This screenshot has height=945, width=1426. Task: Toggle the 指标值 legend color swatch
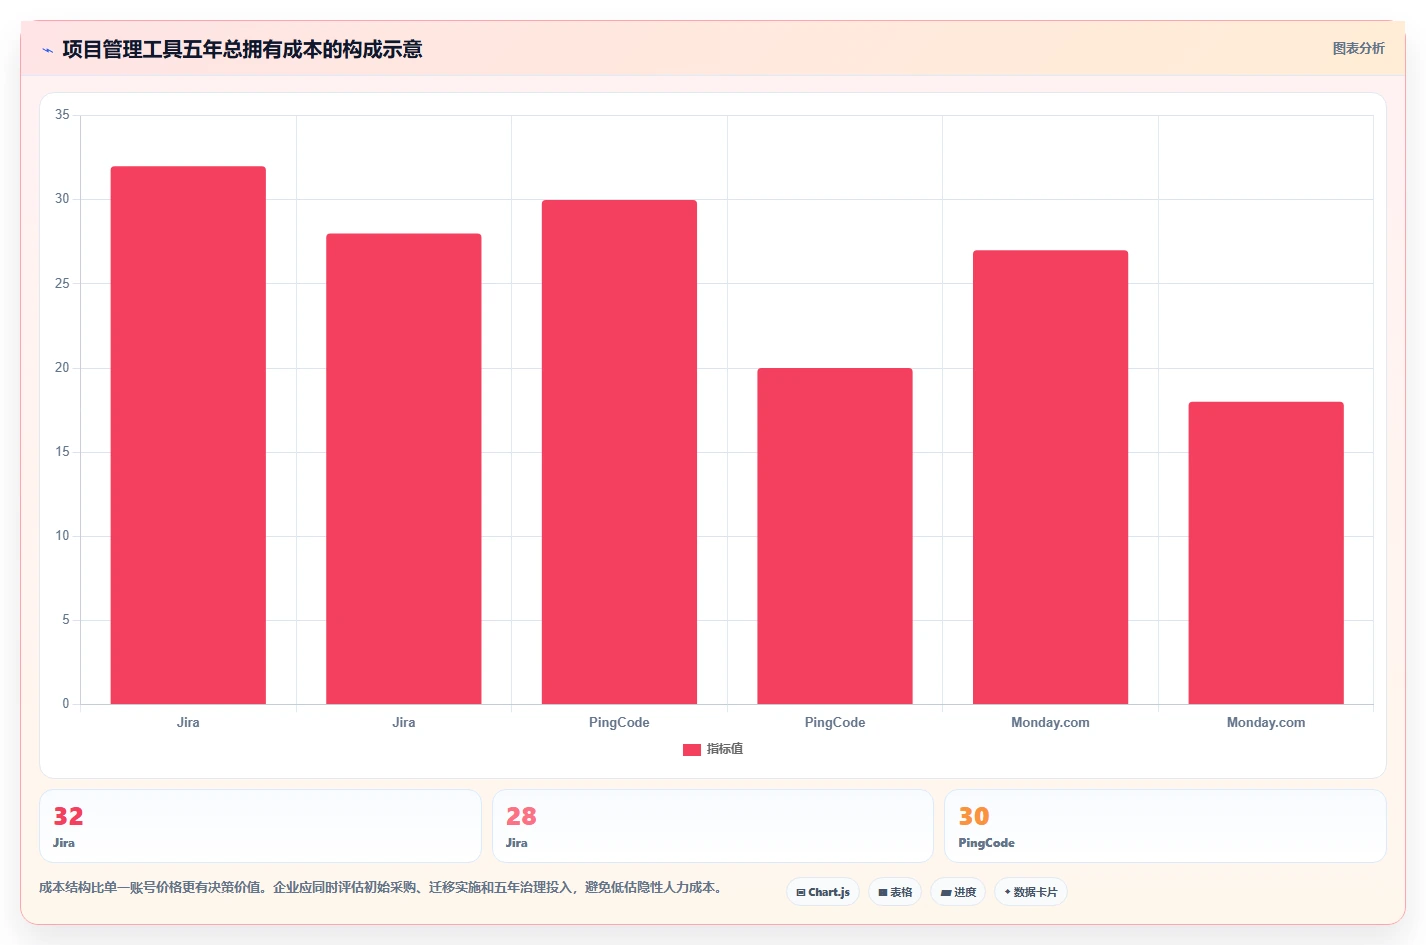pyautogui.click(x=691, y=749)
